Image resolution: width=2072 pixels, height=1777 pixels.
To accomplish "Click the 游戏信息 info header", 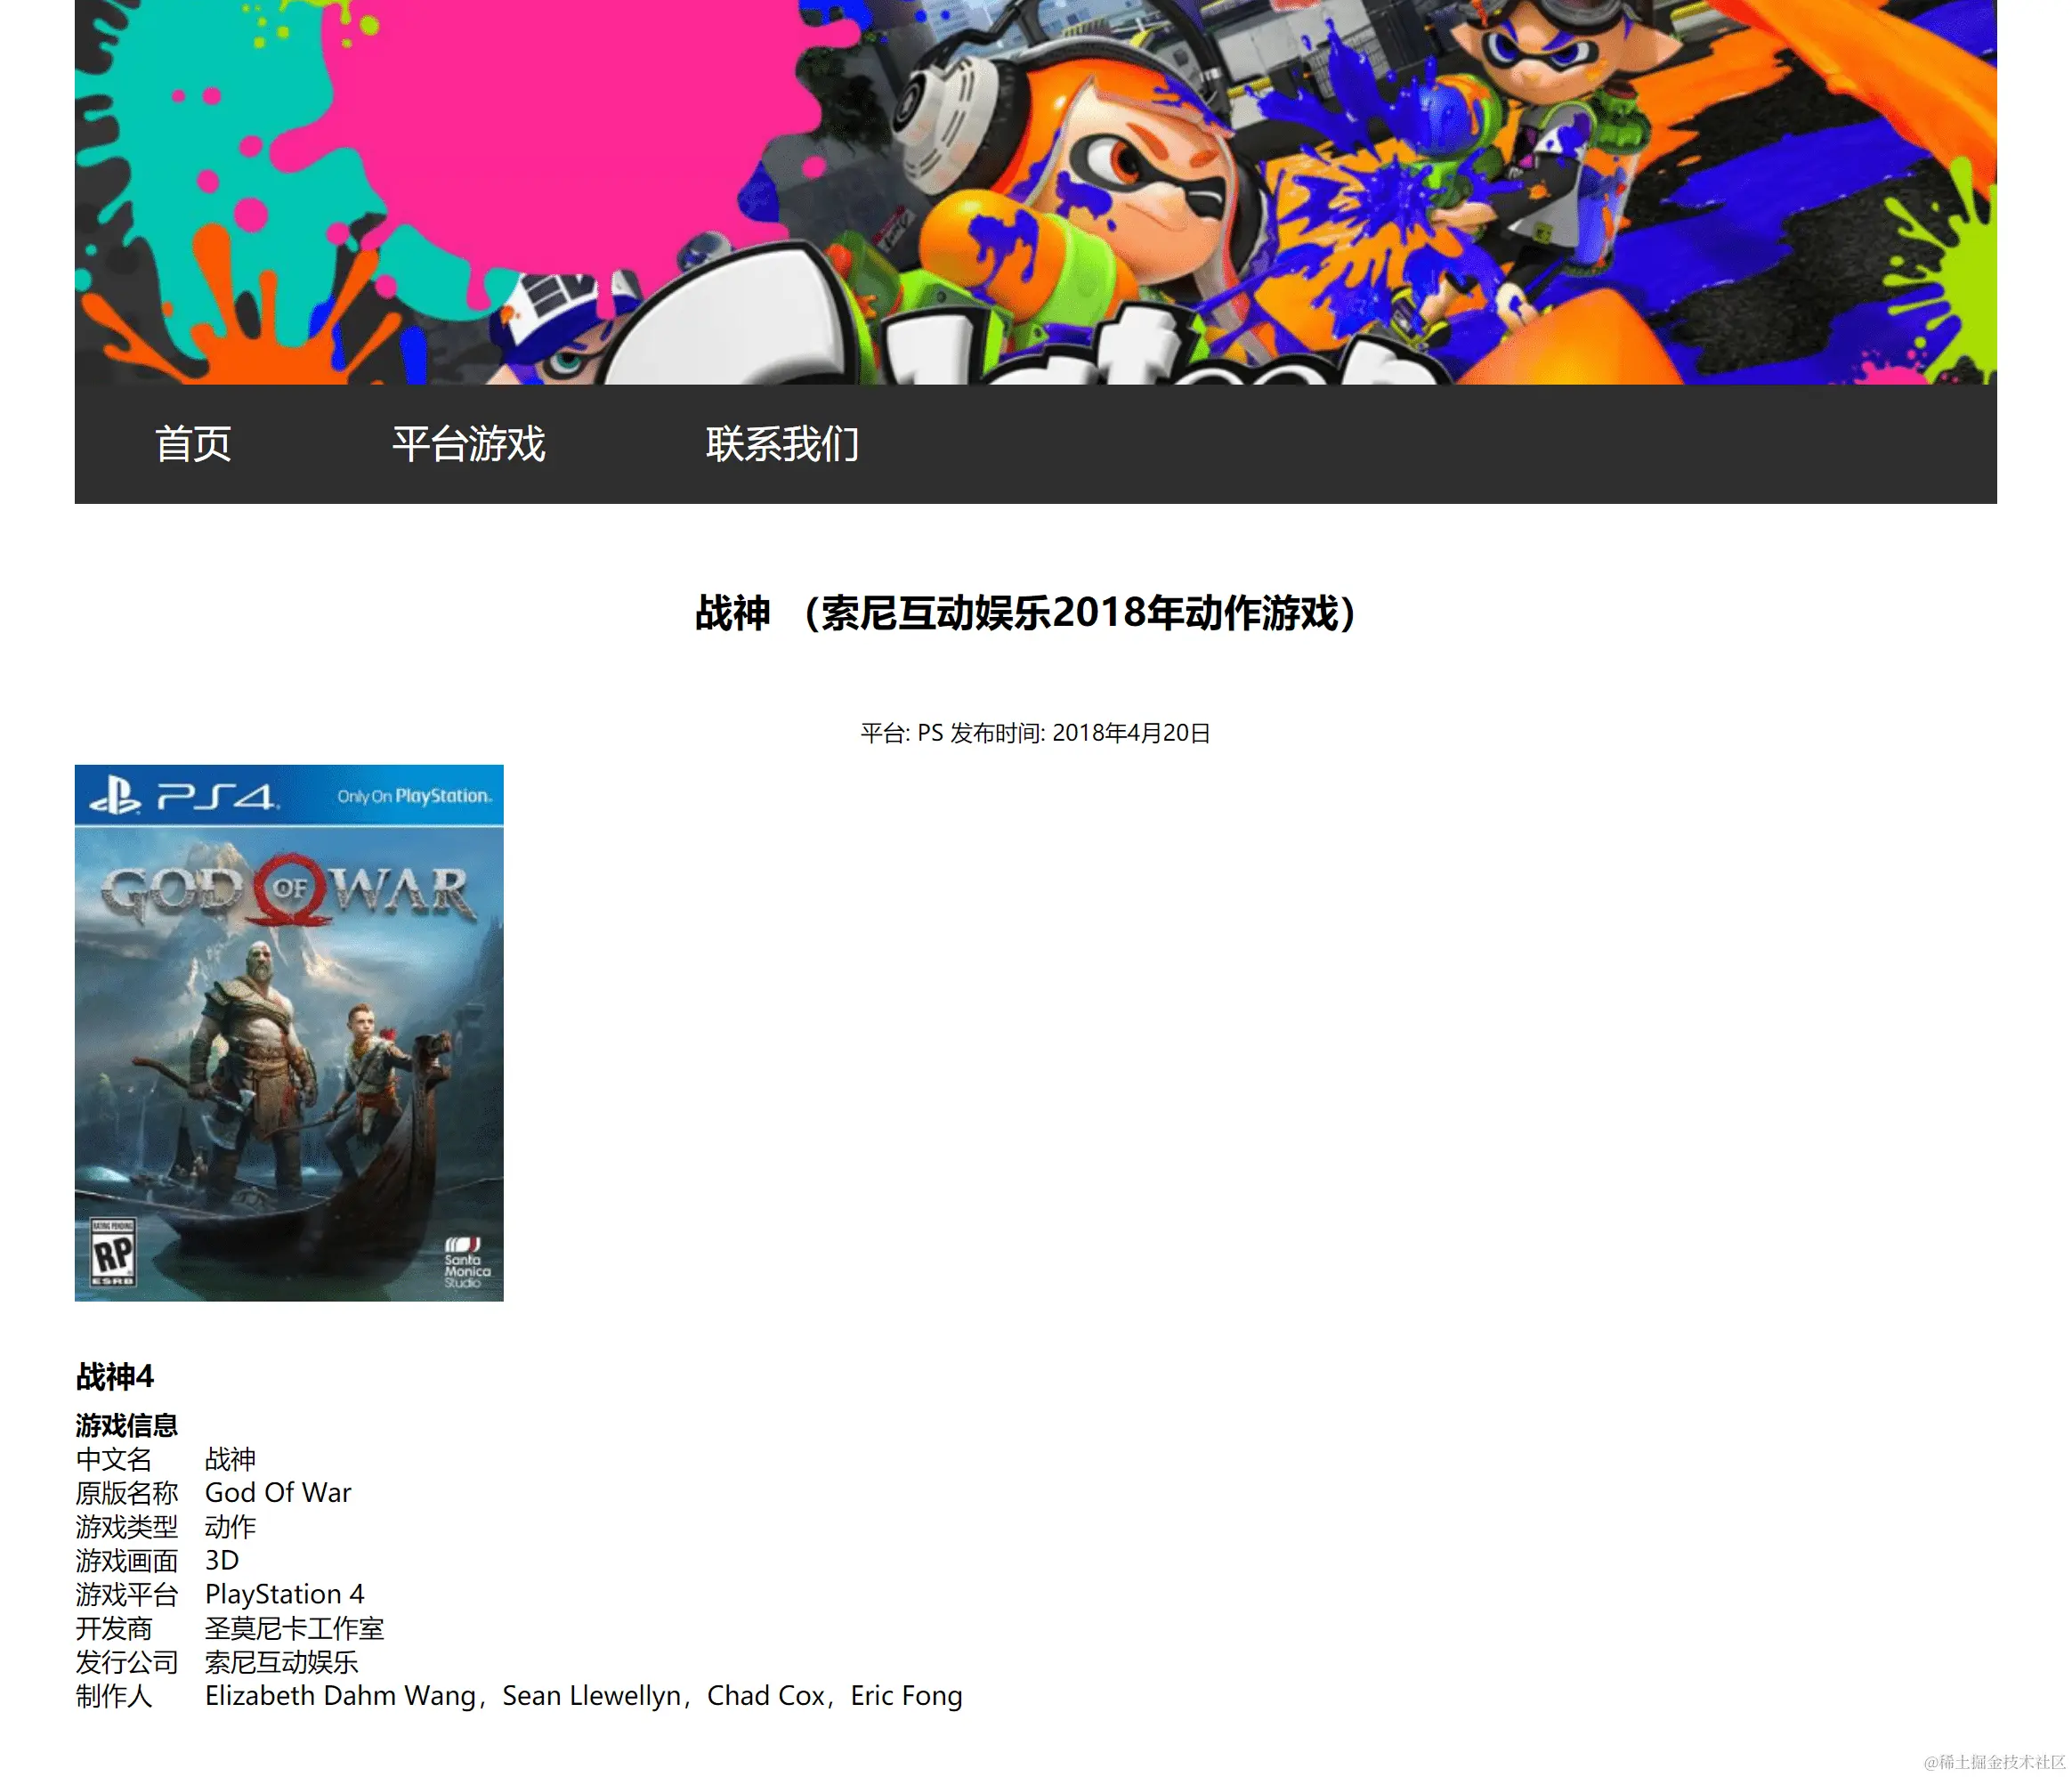I will click(126, 1425).
